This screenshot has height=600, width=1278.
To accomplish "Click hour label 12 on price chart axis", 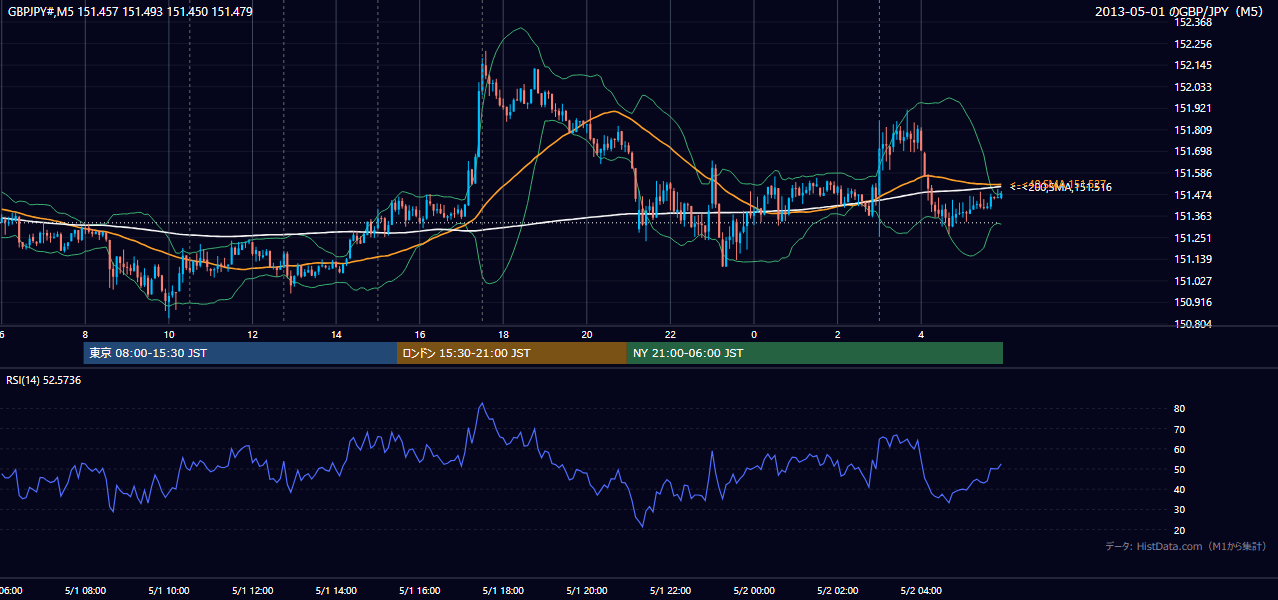I will coord(253,335).
